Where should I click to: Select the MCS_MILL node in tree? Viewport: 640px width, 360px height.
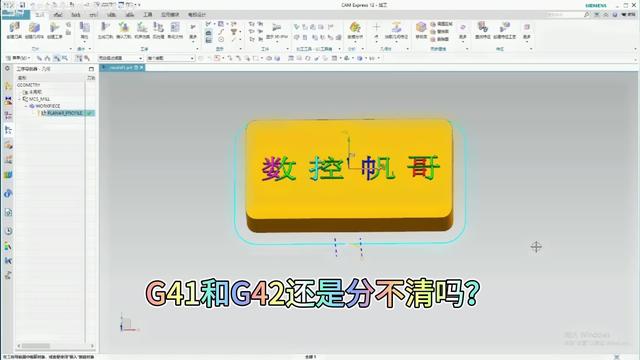[39, 99]
